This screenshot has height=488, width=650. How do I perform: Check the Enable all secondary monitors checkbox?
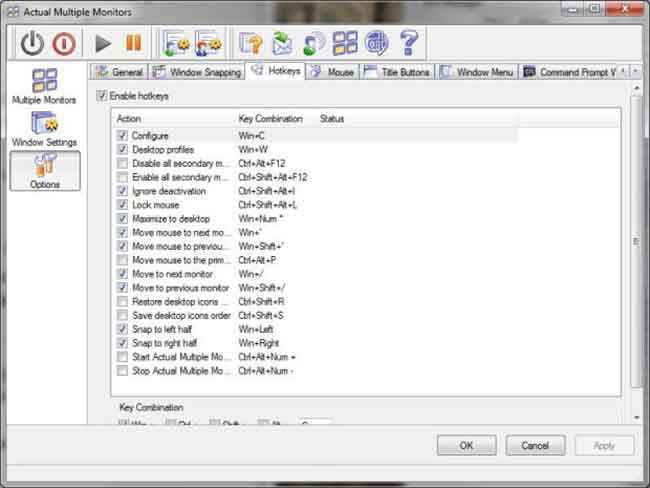(122, 177)
